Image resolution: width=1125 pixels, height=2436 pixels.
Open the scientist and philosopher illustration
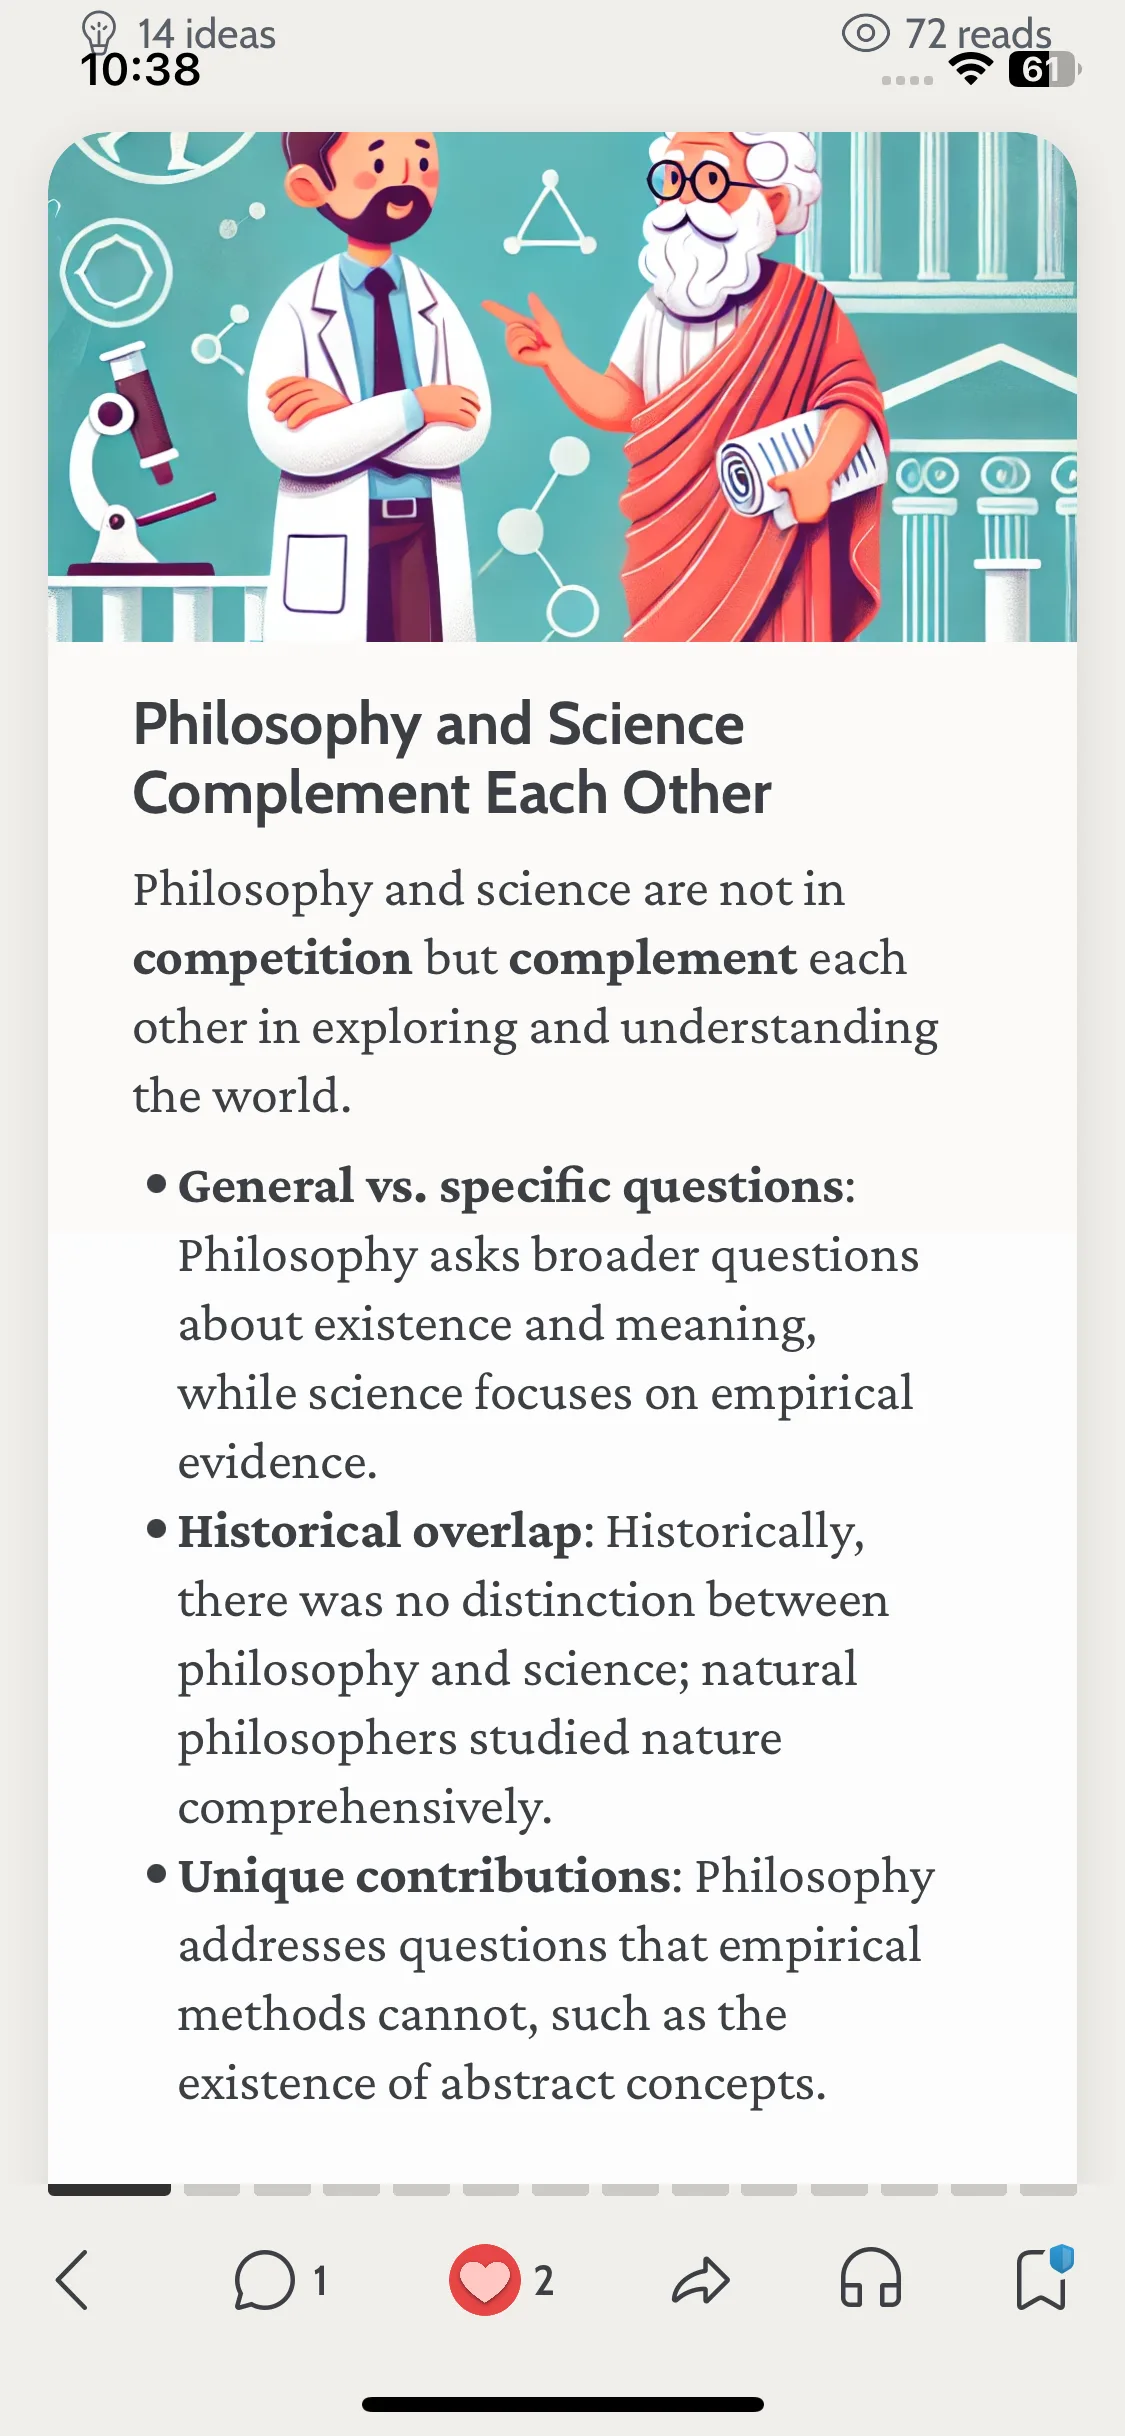562,386
